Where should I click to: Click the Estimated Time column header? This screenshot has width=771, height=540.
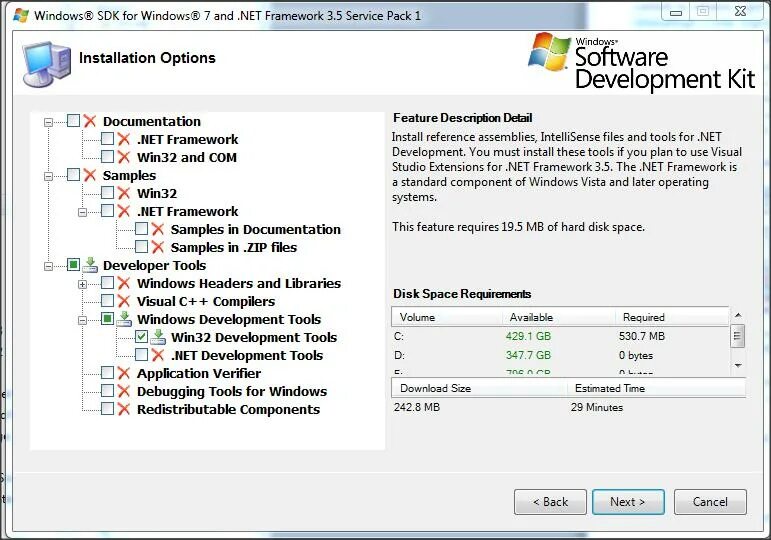pos(657,388)
